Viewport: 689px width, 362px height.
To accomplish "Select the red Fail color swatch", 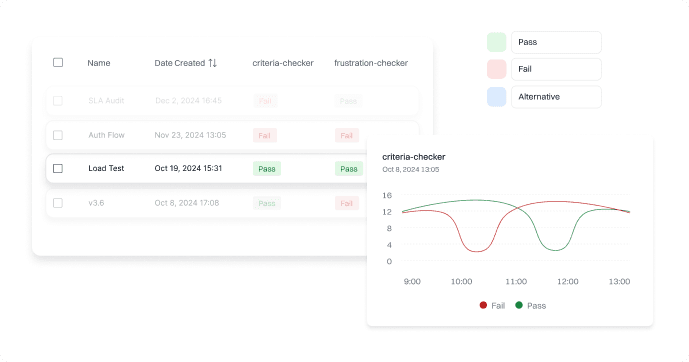I will tap(497, 69).
